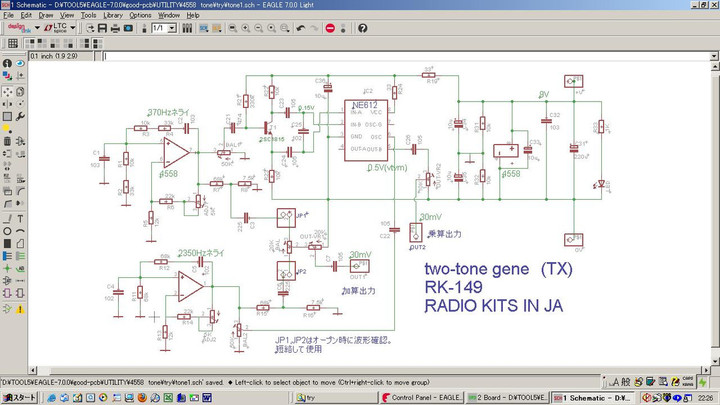Click the red Stop command icon
Viewport: 720px width, 405px height.
tap(330, 28)
